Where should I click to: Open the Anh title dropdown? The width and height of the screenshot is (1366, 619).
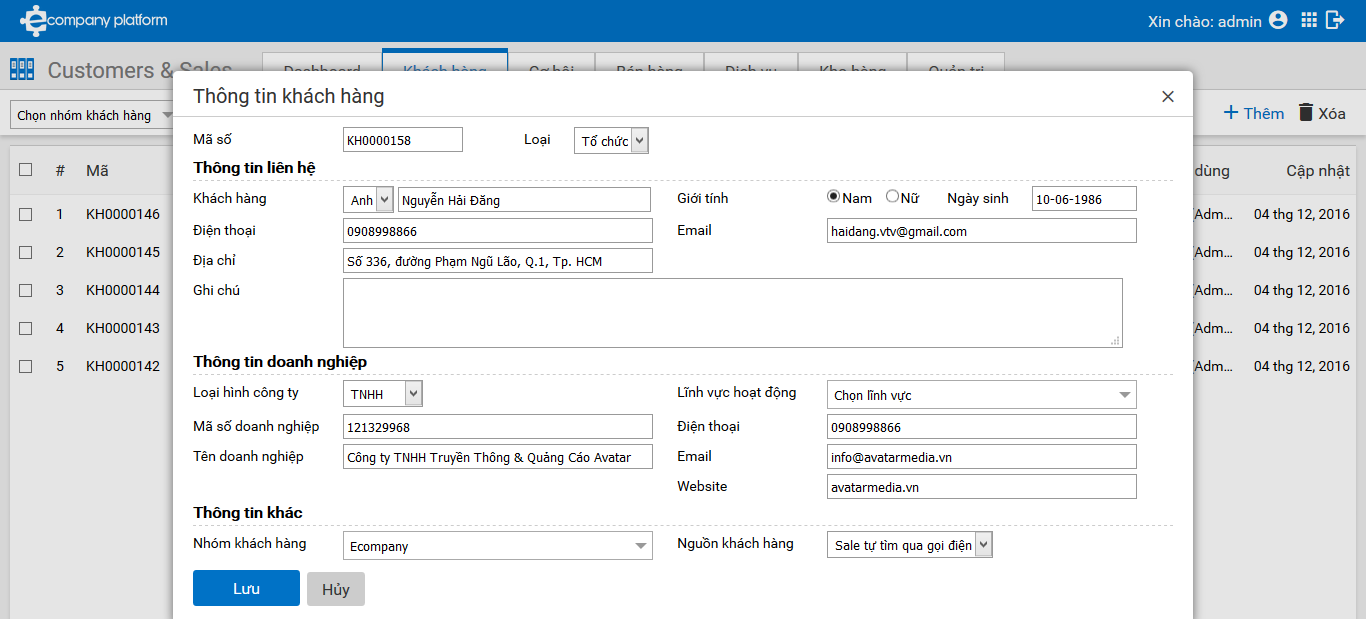coord(369,200)
